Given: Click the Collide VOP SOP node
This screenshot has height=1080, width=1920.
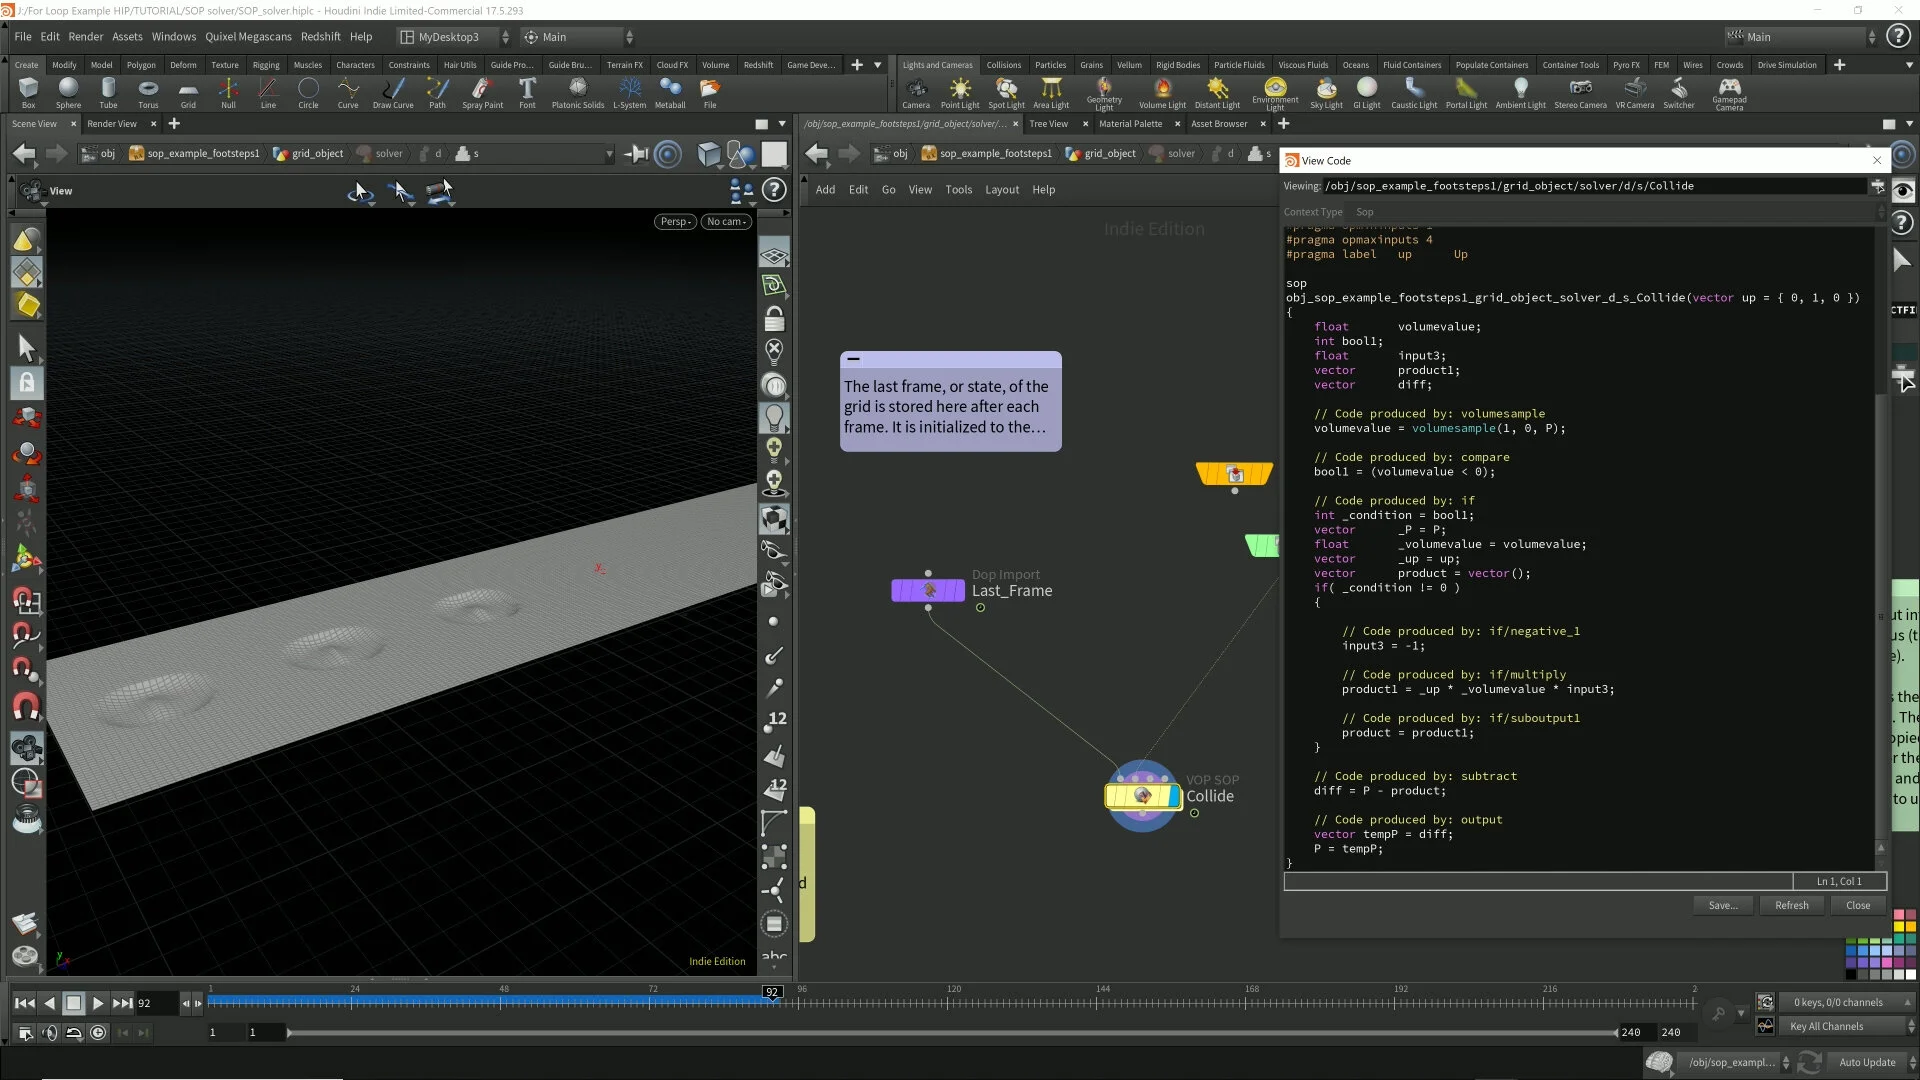Looking at the screenshot, I should [x=1143, y=796].
